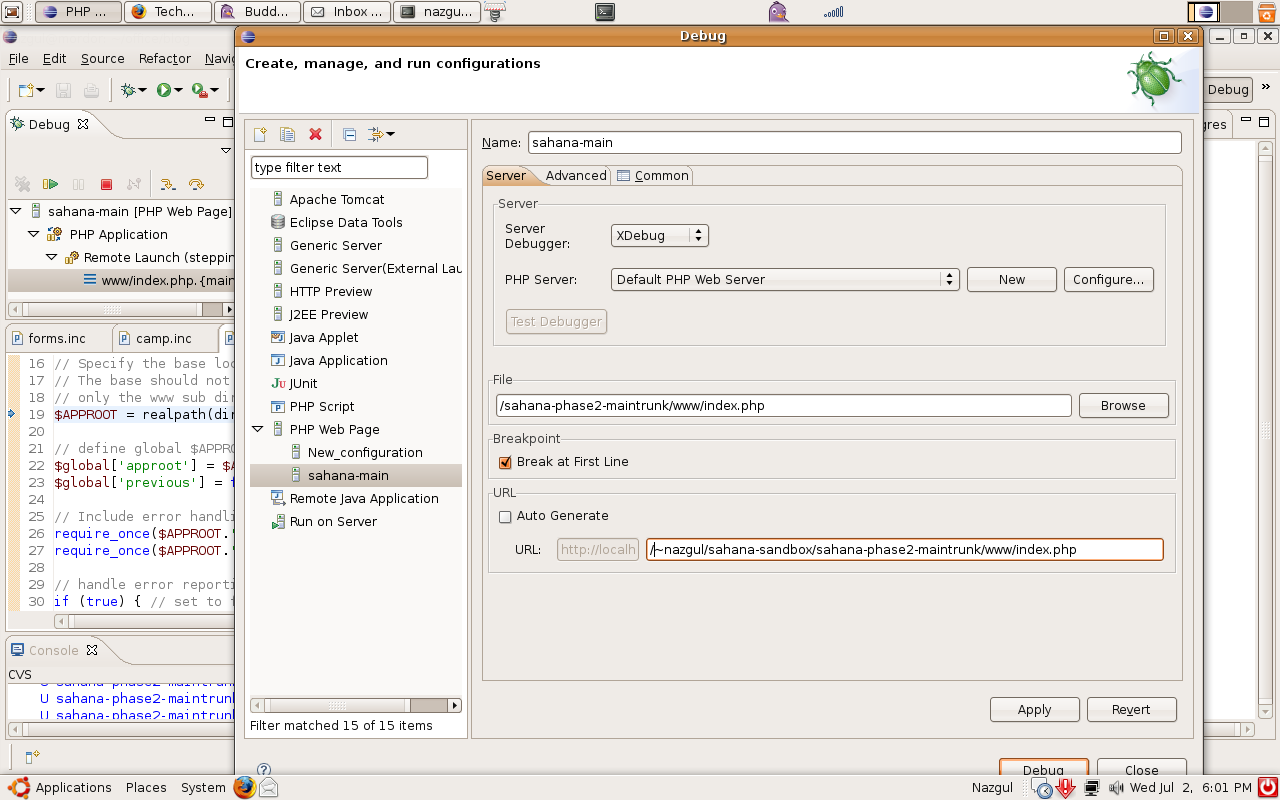Viewport: 1280px width, 800px height.
Task: Click Disconnect icon in Debug view toolbar
Action: 134,184
